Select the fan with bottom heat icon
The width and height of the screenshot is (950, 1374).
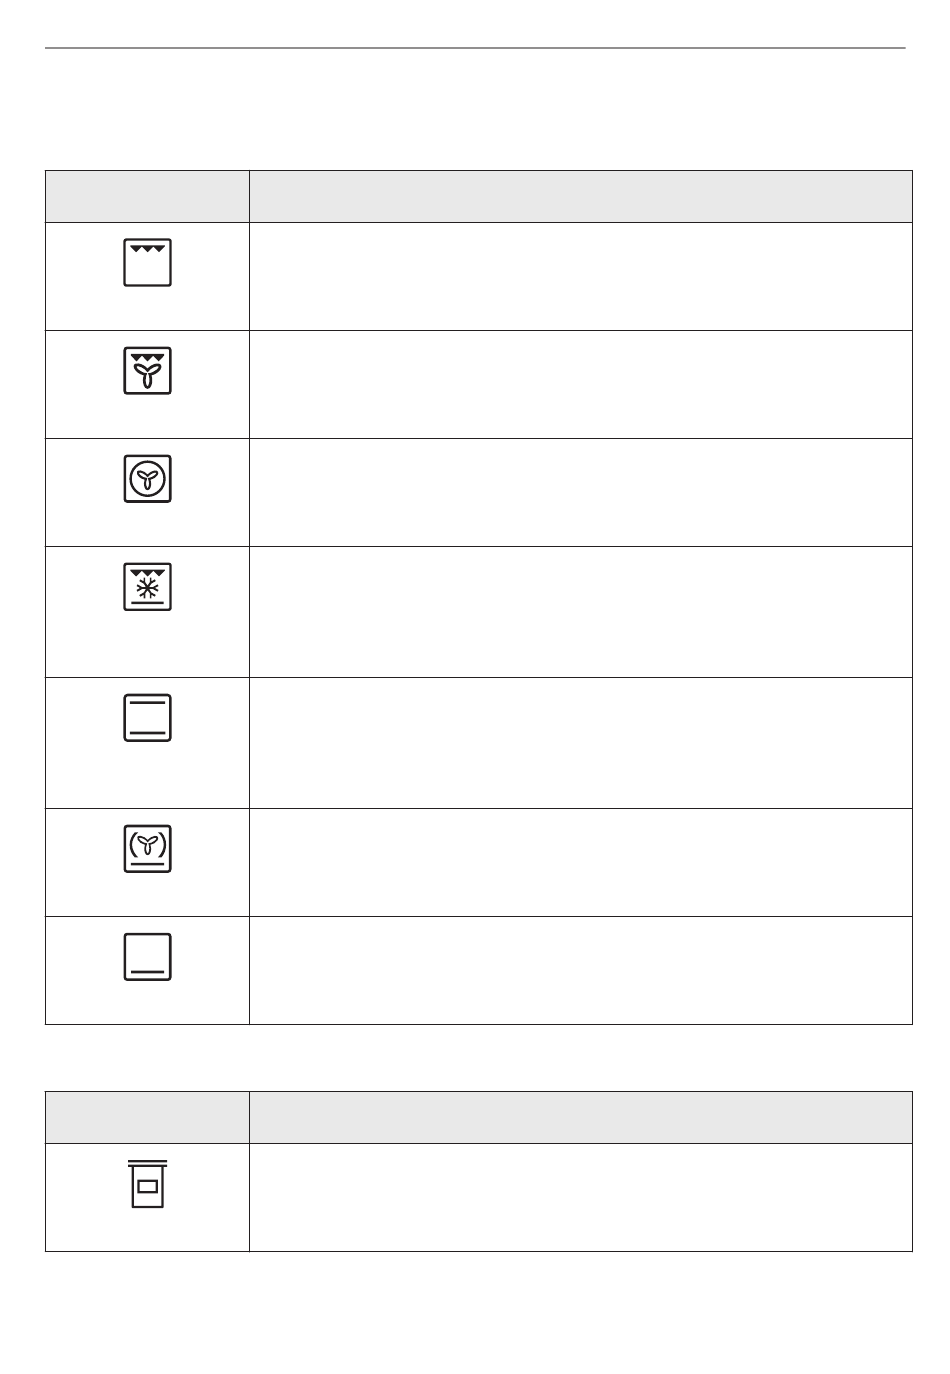148,848
